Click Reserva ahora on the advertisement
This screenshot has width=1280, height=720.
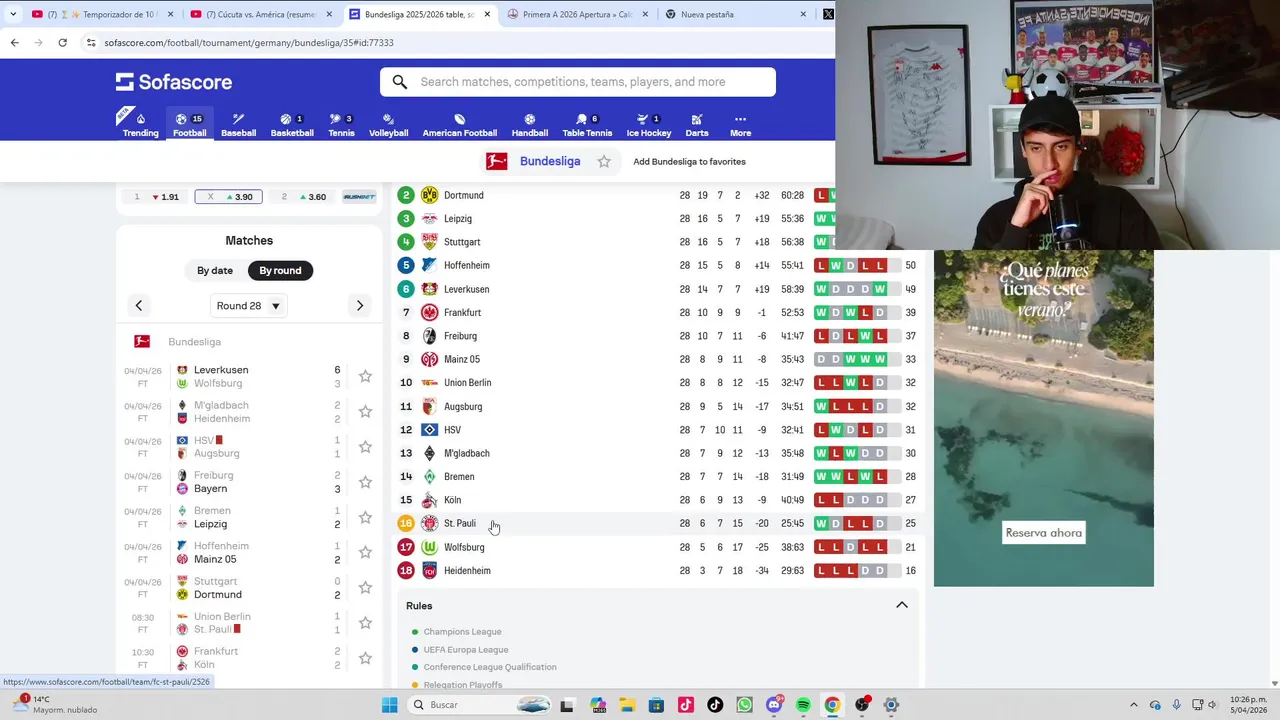1043,533
